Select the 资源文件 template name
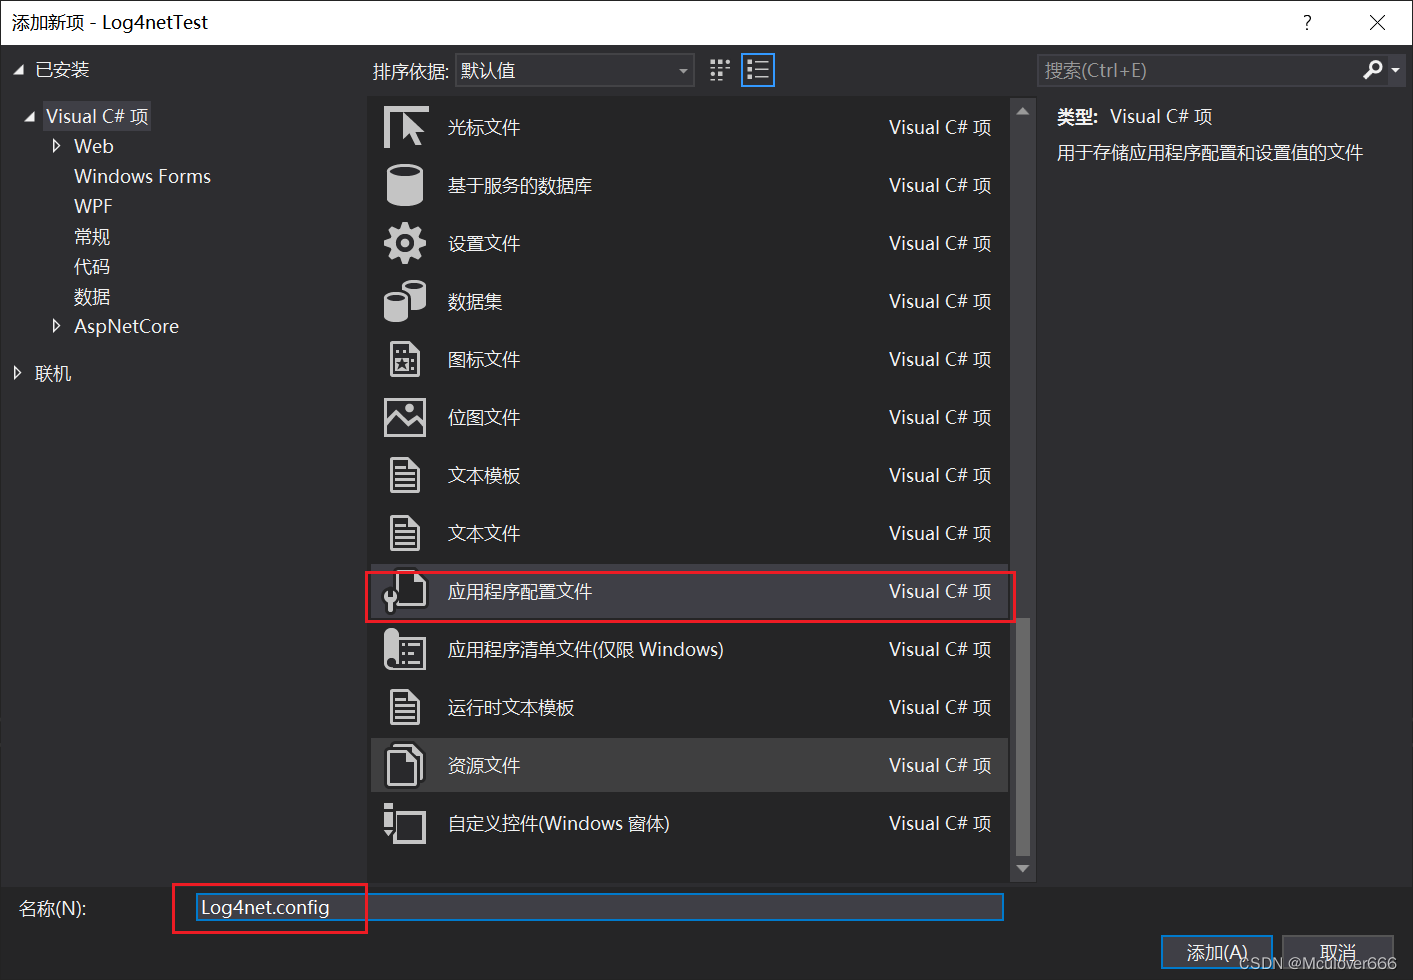The width and height of the screenshot is (1413, 980). tap(484, 765)
